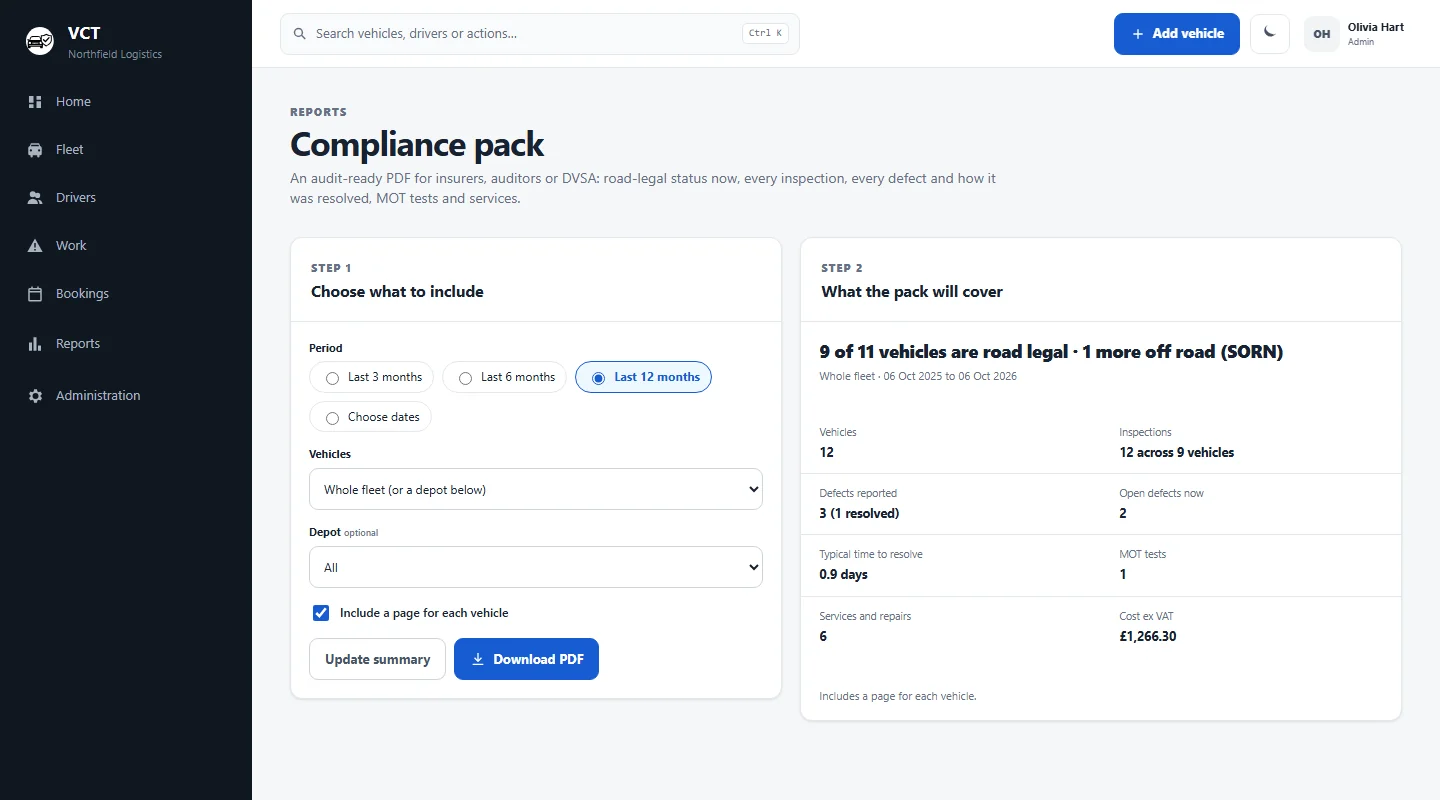Select the Choose dates option
Viewport: 1440px width, 800px height.
371,417
